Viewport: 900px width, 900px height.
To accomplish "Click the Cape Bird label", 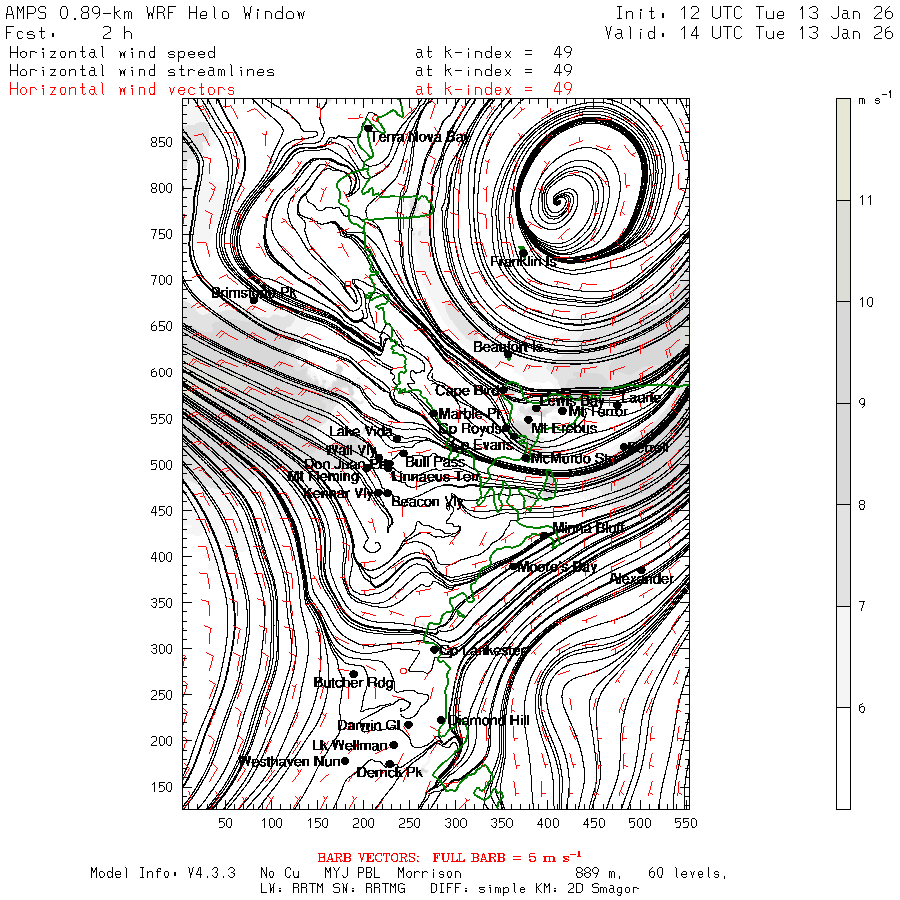I will coord(467,391).
